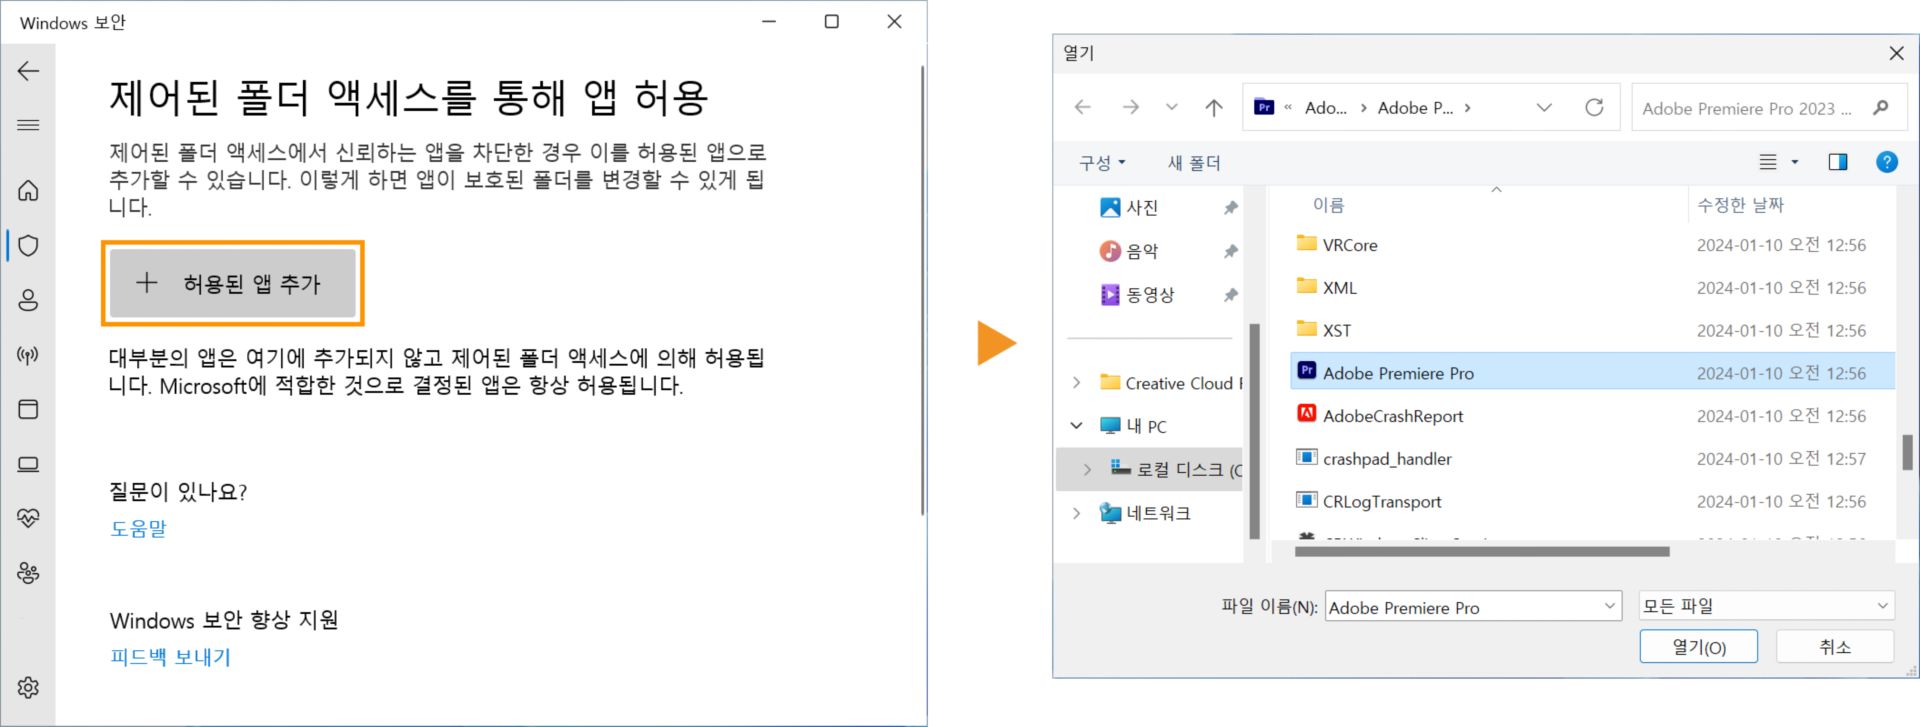Select the Adobe Premiere Pro file
This screenshot has height=727, width=1920.
(1593, 372)
